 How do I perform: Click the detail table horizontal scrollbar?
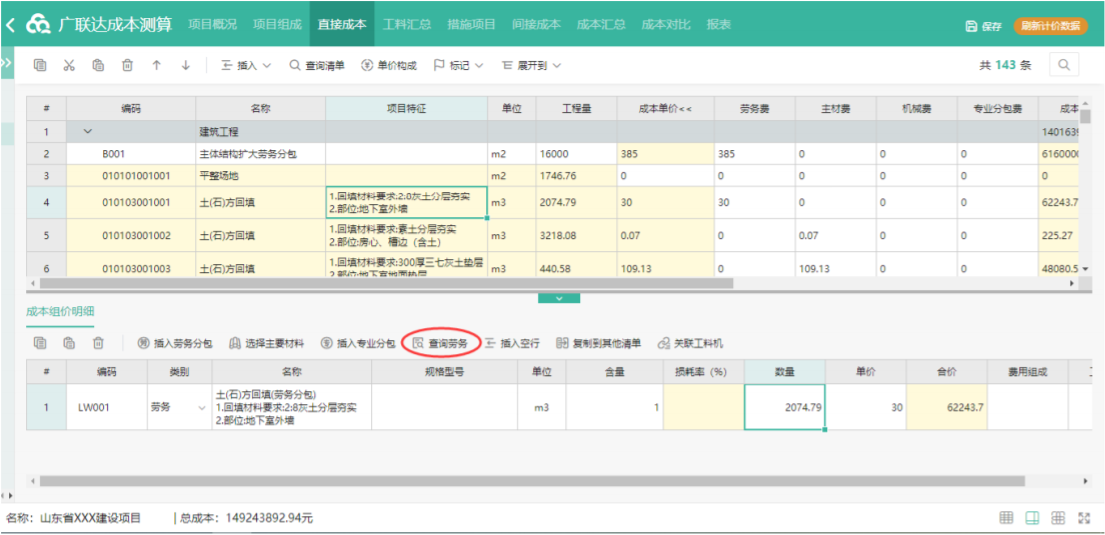click(532, 481)
